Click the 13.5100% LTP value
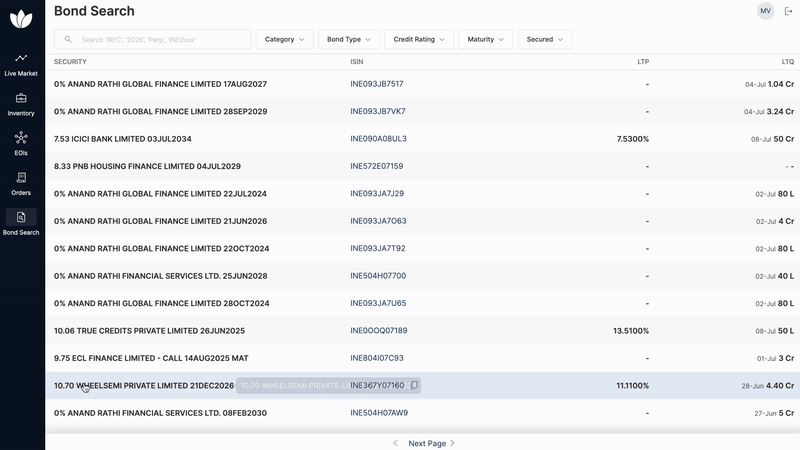The image size is (800, 450). click(631, 331)
